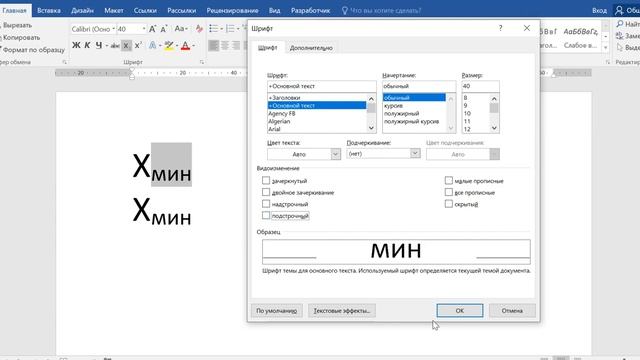Screen dimensions: 640x360
Task: Toggle subscript X₂ button in ribbon
Action: click(126, 45)
